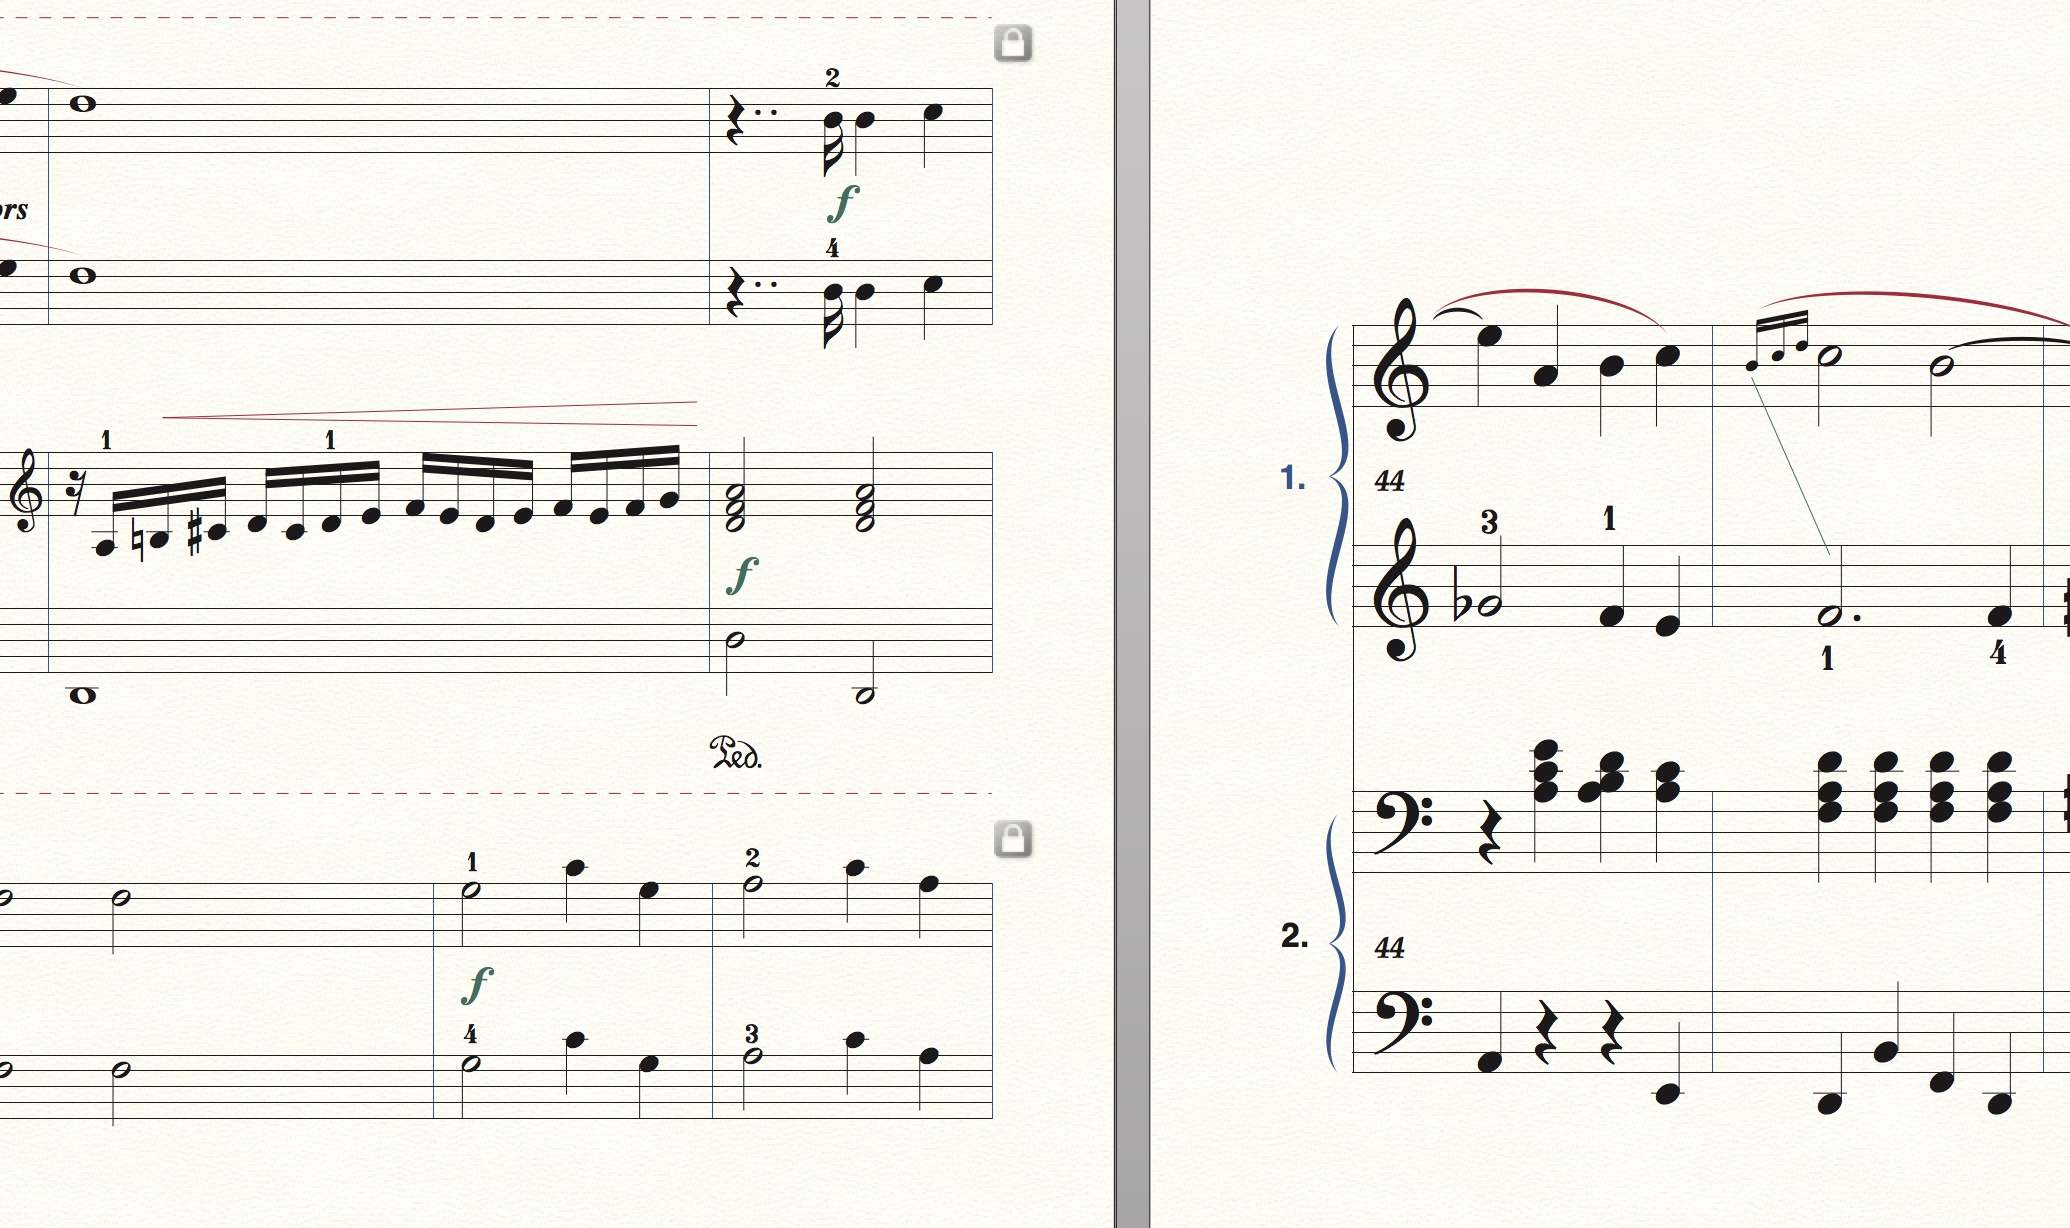Select the sixteenth rest after the treble clef
Screen dimensions: 2070x1228
pyautogui.click(x=75, y=494)
